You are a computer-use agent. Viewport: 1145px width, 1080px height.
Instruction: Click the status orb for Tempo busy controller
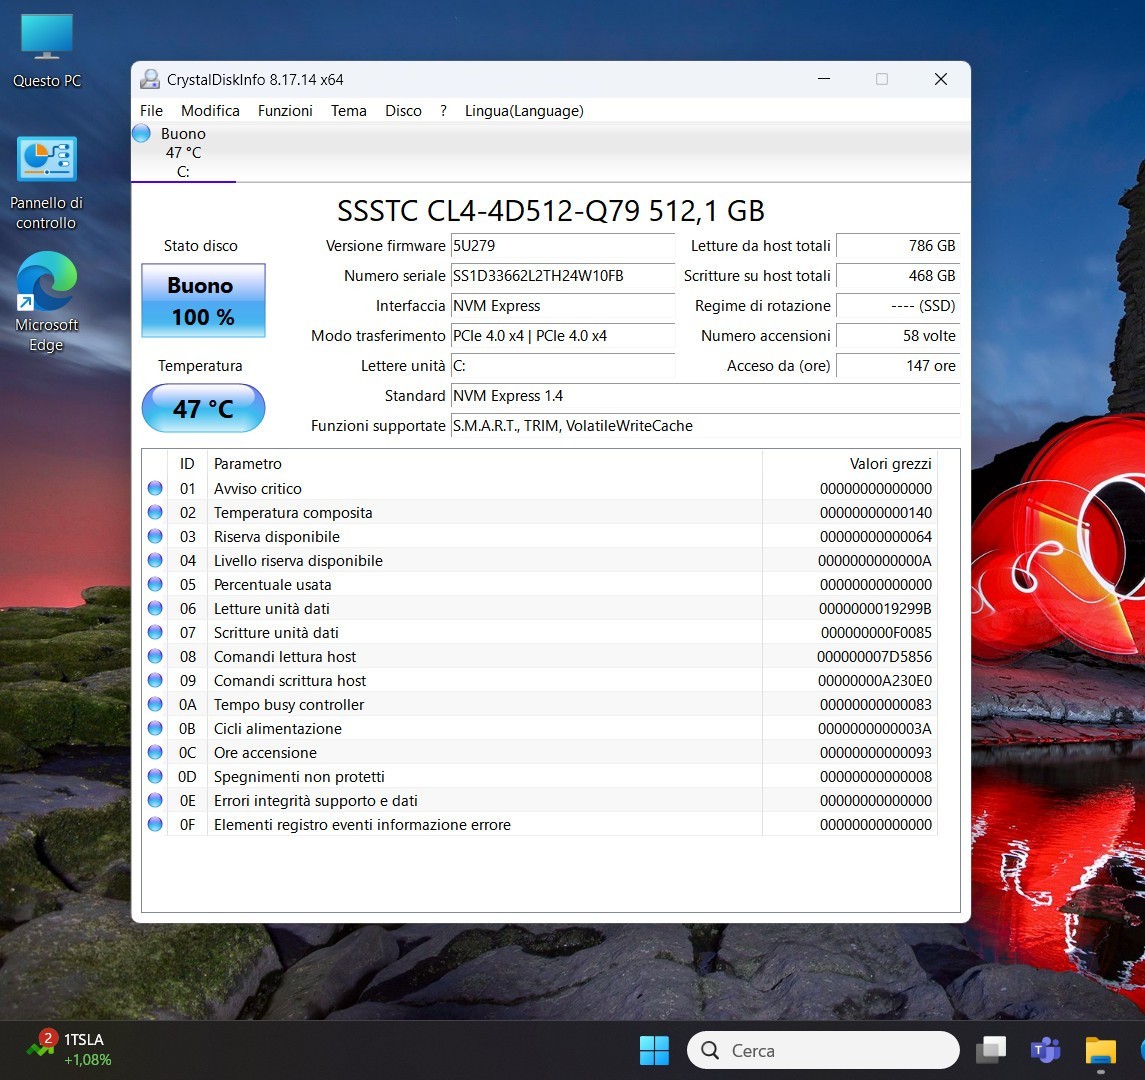pyautogui.click(x=155, y=704)
